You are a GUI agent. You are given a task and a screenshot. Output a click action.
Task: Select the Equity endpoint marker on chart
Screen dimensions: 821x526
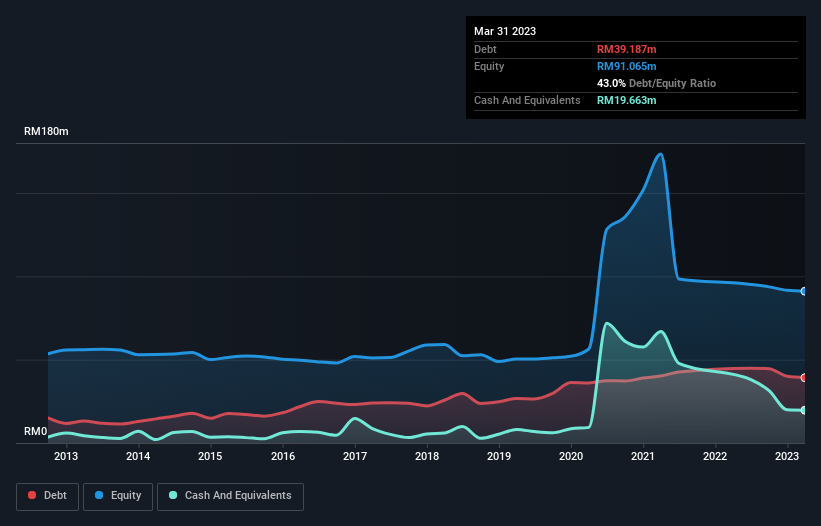click(804, 292)
